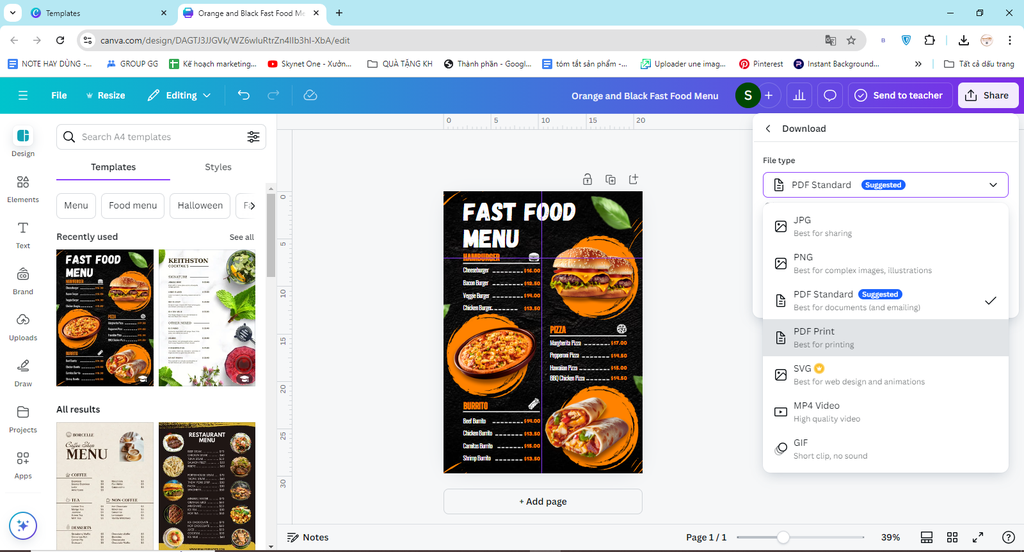Image resolution: width=1024 pixels, height=552 pixels.
Task: Select PDF Standard option in list
Action: pyautogui.click(x=886, y=300)
